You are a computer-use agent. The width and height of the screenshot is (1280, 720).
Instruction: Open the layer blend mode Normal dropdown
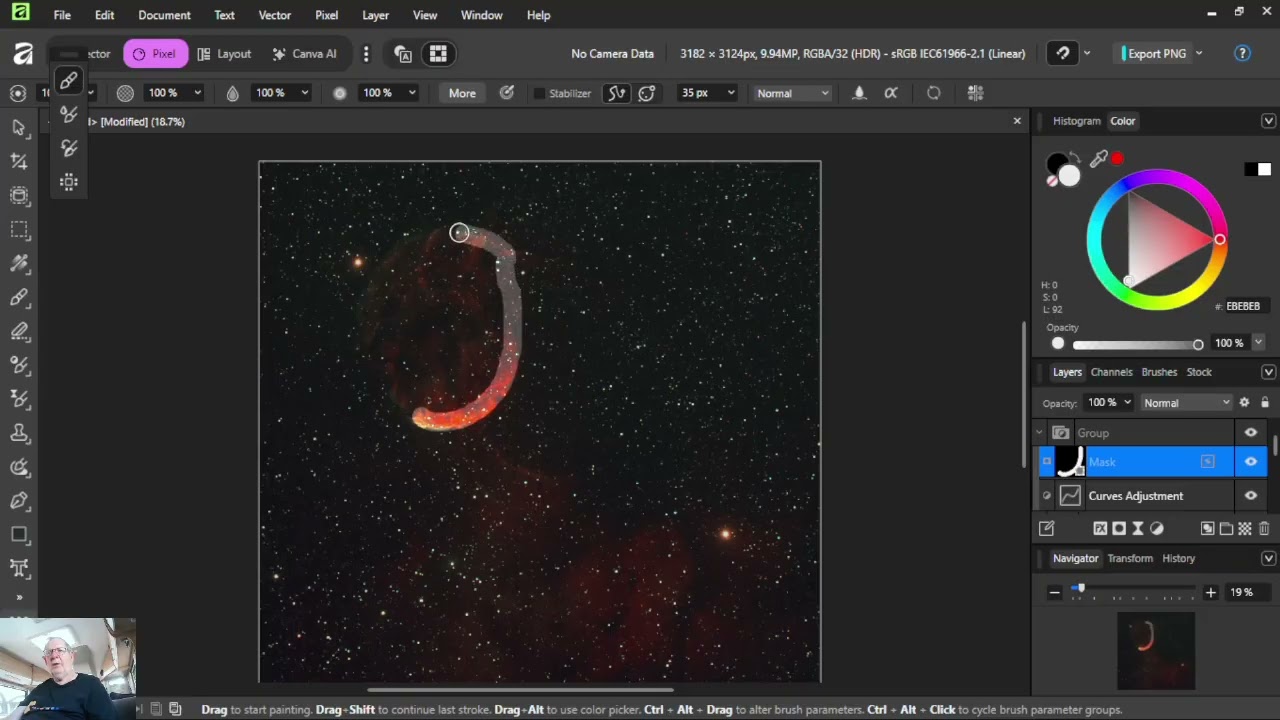pos(1186,402)
